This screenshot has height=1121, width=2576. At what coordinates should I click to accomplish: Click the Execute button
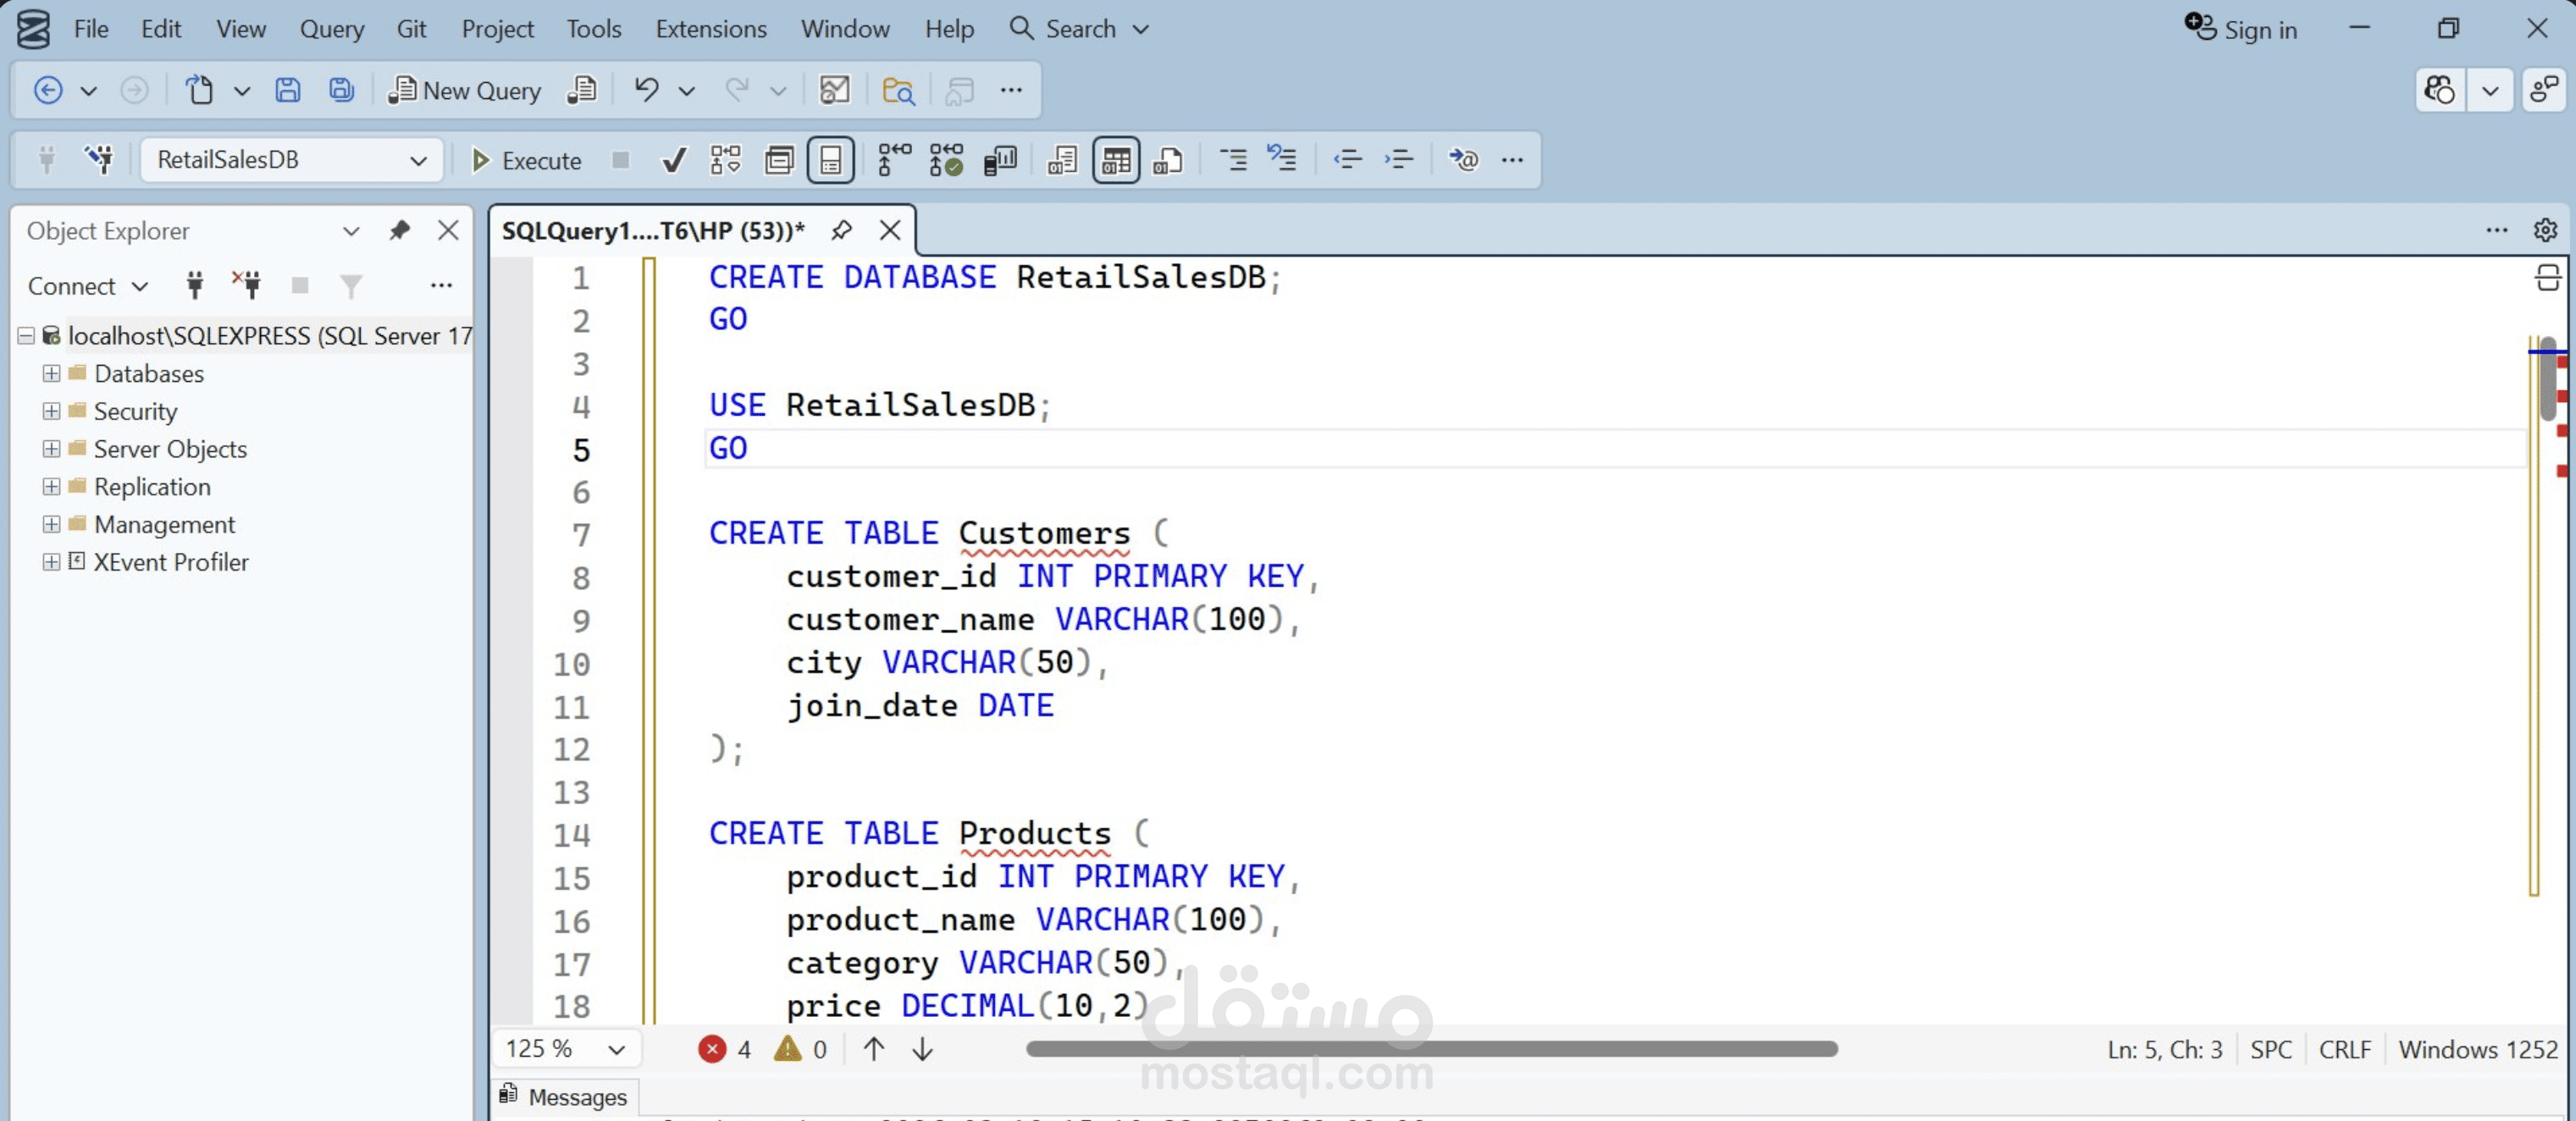tap(526, 160)
